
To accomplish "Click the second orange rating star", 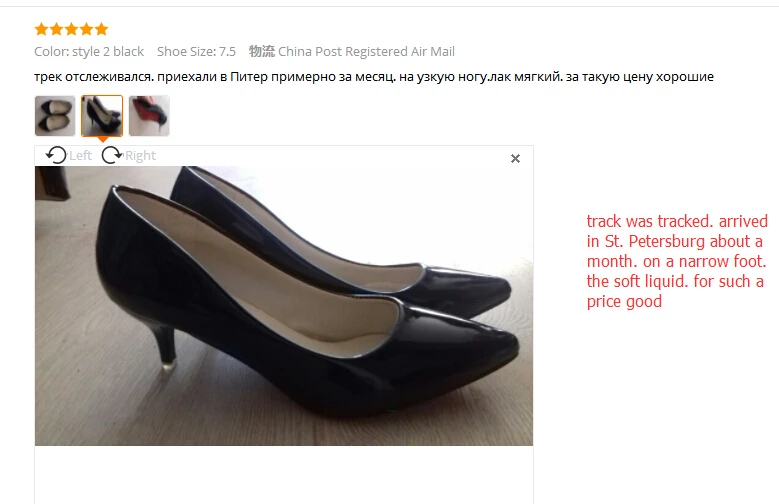I will point(57,29).
